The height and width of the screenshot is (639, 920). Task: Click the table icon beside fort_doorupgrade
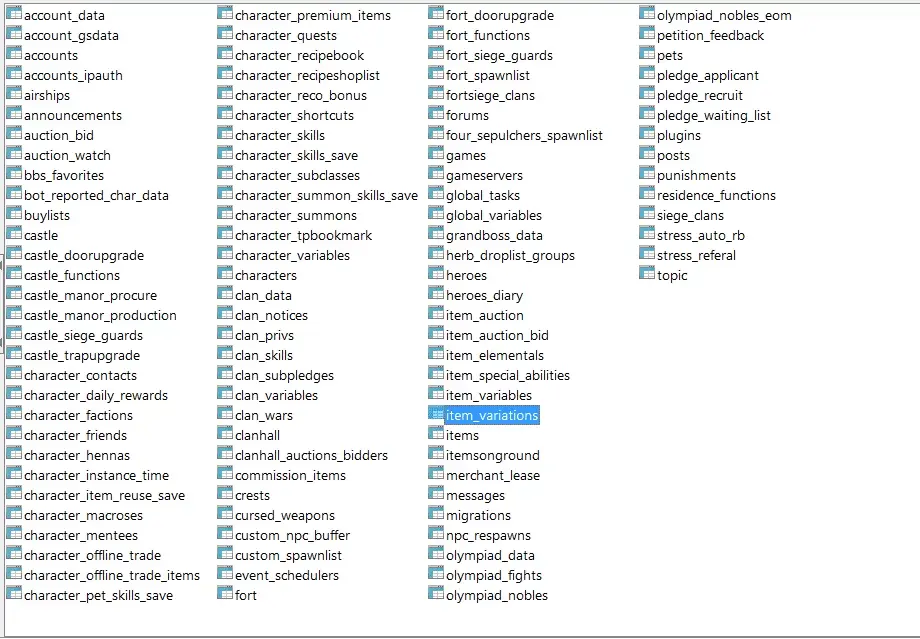pos(436,13)
